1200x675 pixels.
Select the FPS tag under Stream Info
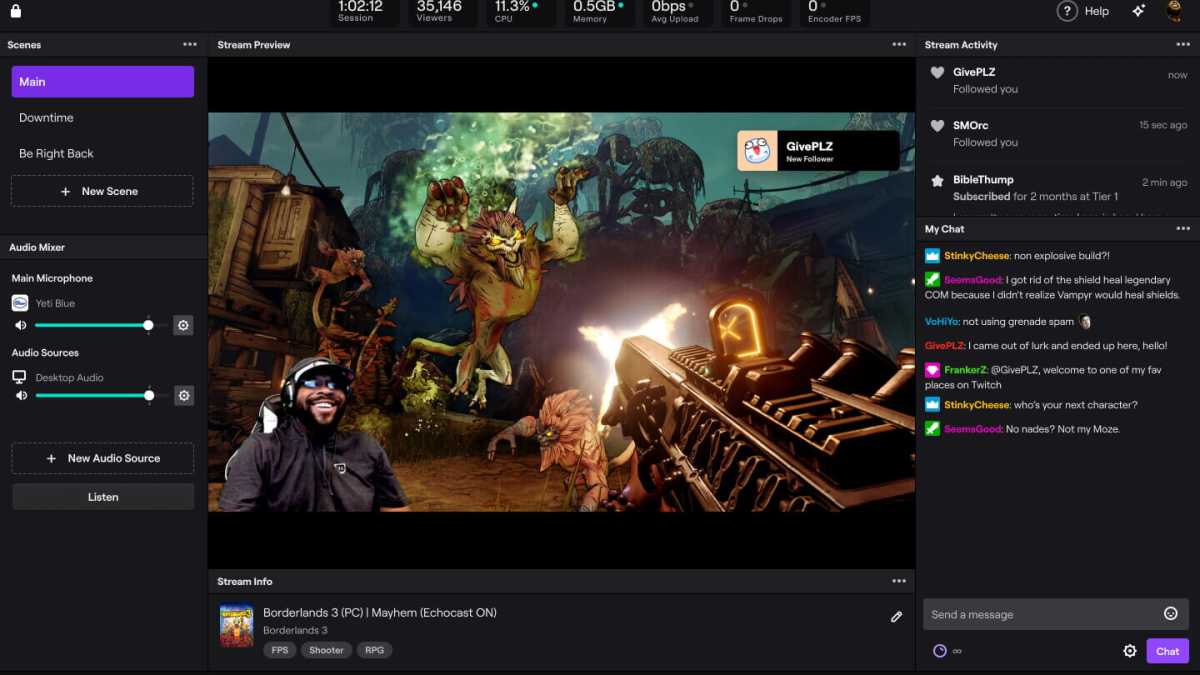[x=280, y=650]
